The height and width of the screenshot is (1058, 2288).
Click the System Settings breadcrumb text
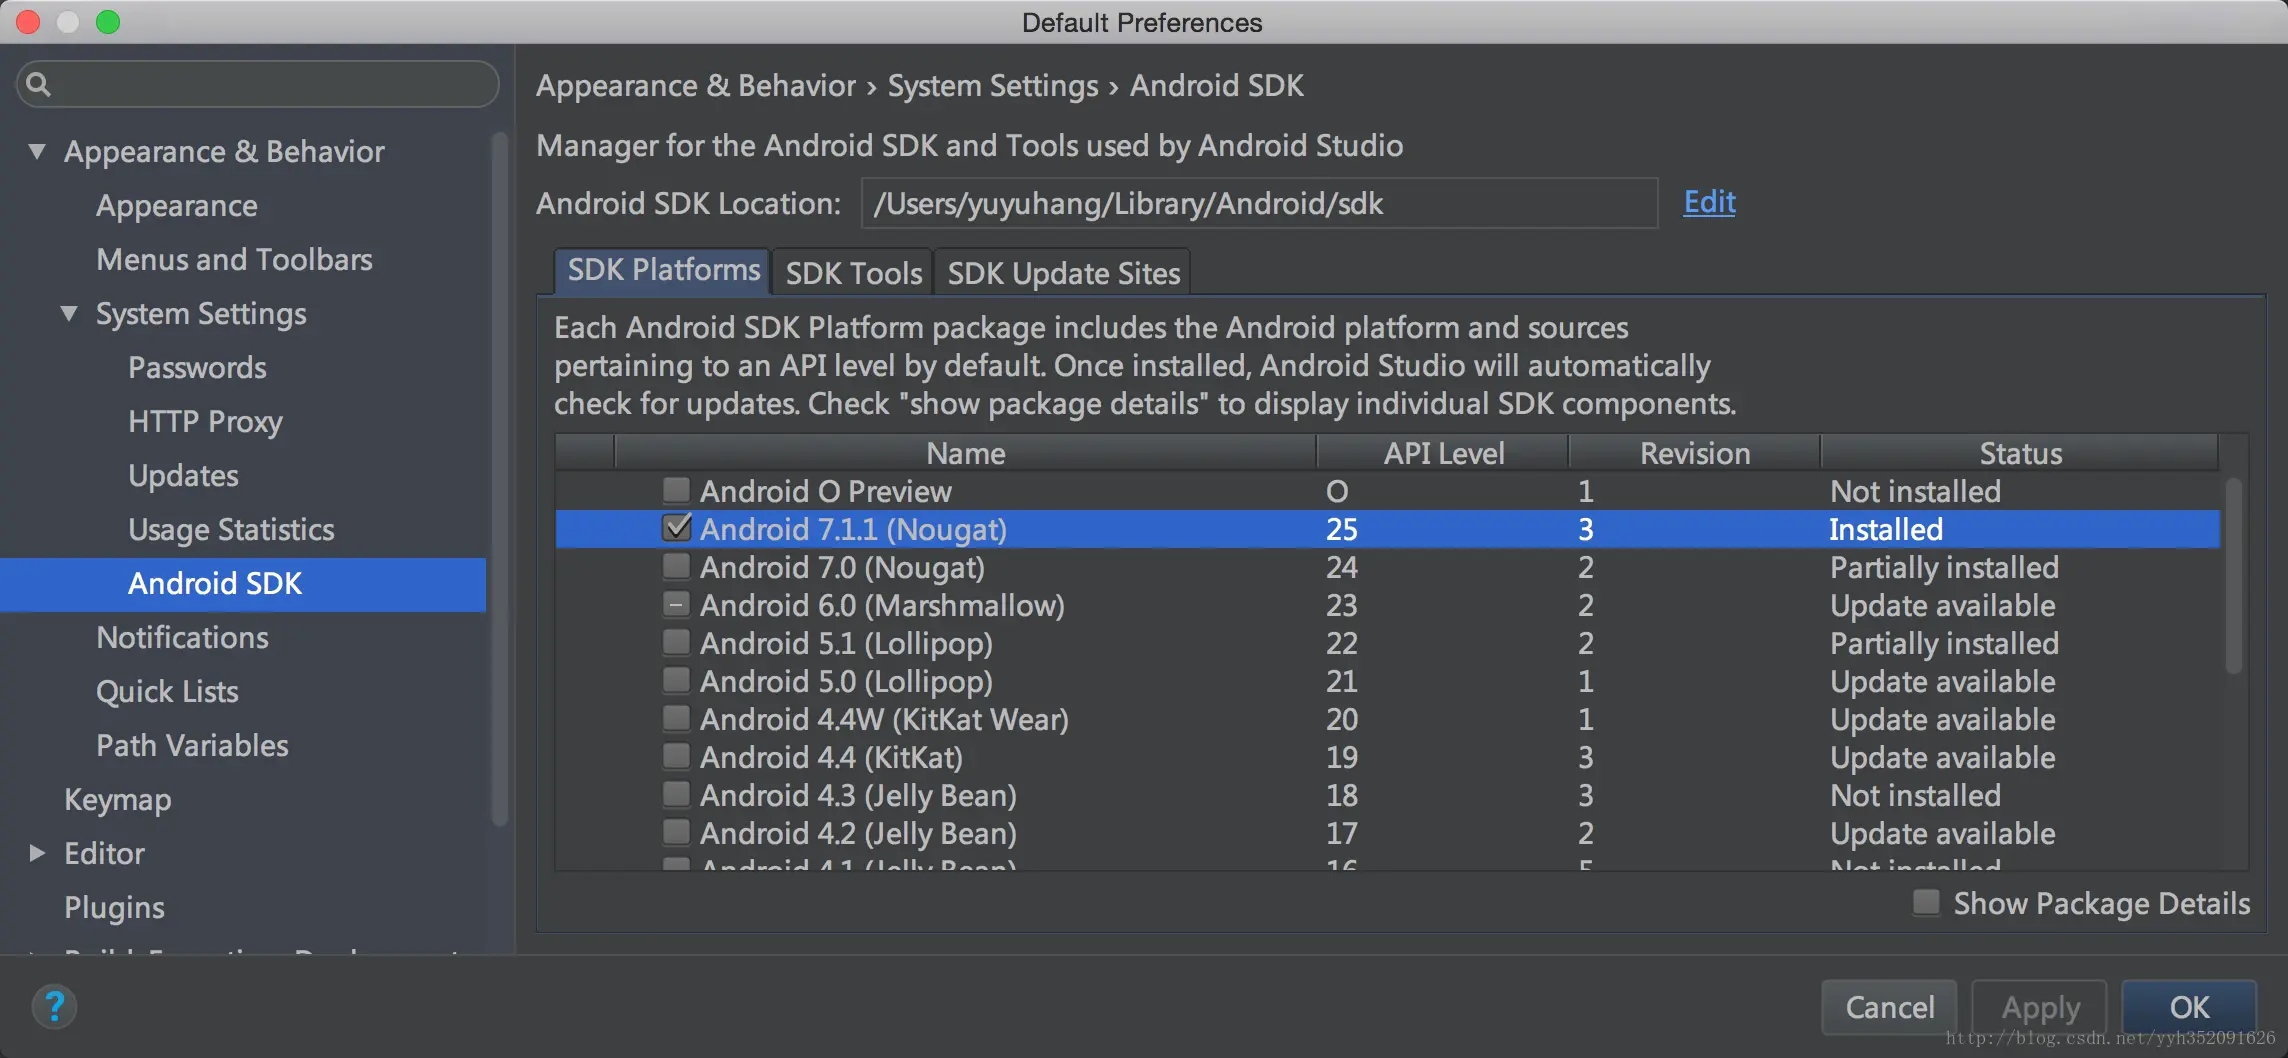[x=993, y=86]
